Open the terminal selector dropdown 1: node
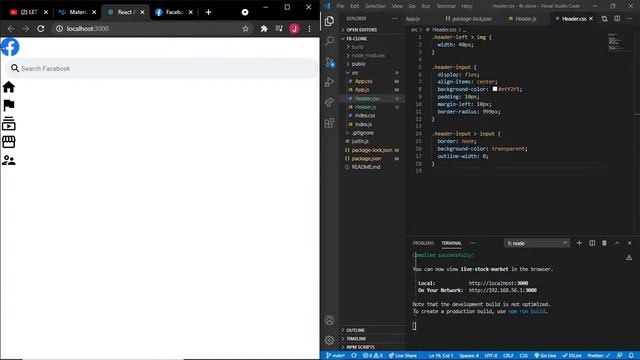The height and width of the screenshot is (360, 640). click(537, 243)
